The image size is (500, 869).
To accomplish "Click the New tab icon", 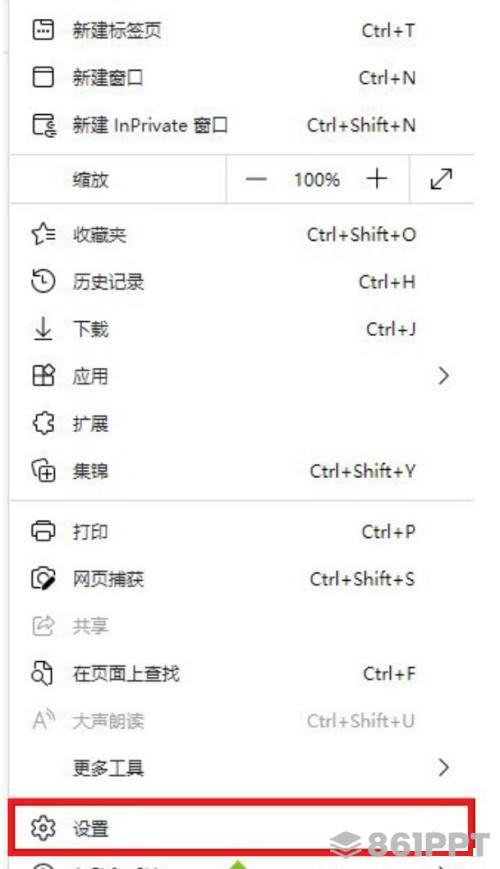I will click(43, 30).
